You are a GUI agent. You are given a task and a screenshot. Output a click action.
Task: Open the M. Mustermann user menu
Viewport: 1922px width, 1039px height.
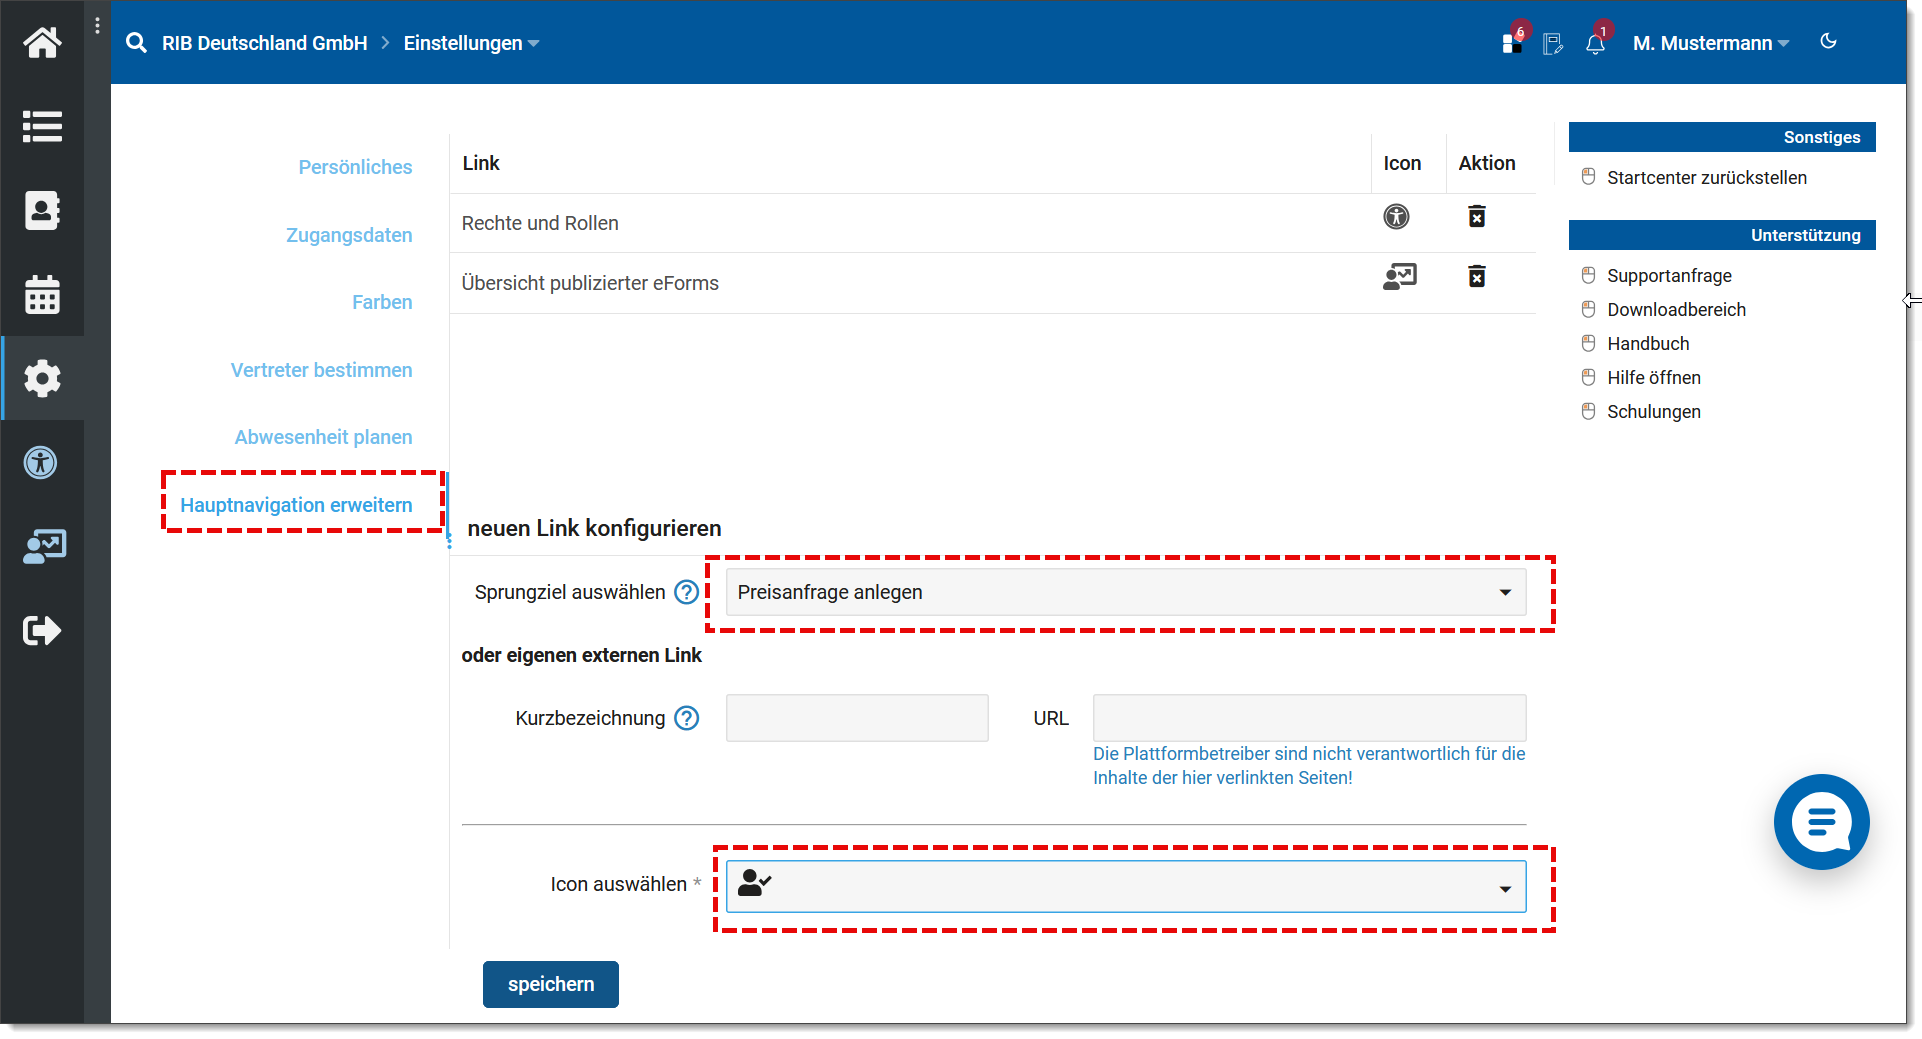tap(1710, 43)
